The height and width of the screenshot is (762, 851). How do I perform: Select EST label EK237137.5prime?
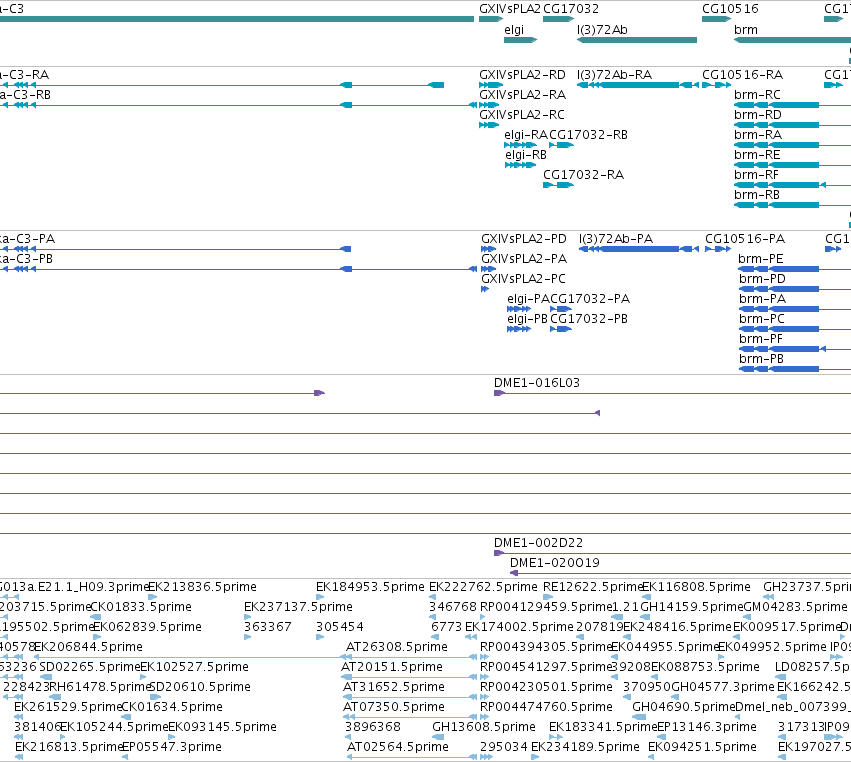[x=298, y=607]
